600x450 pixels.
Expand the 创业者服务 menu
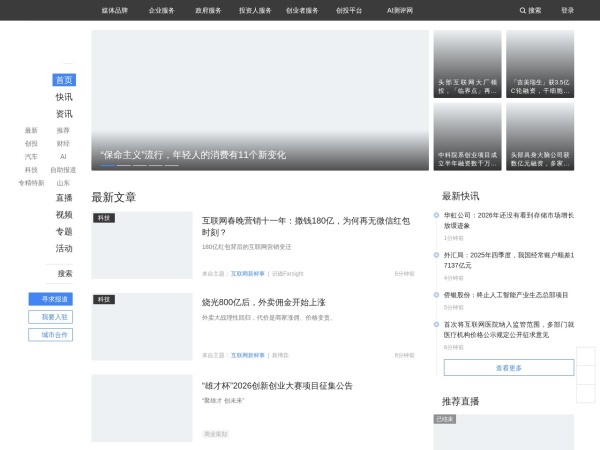click(x=302, y=10)
